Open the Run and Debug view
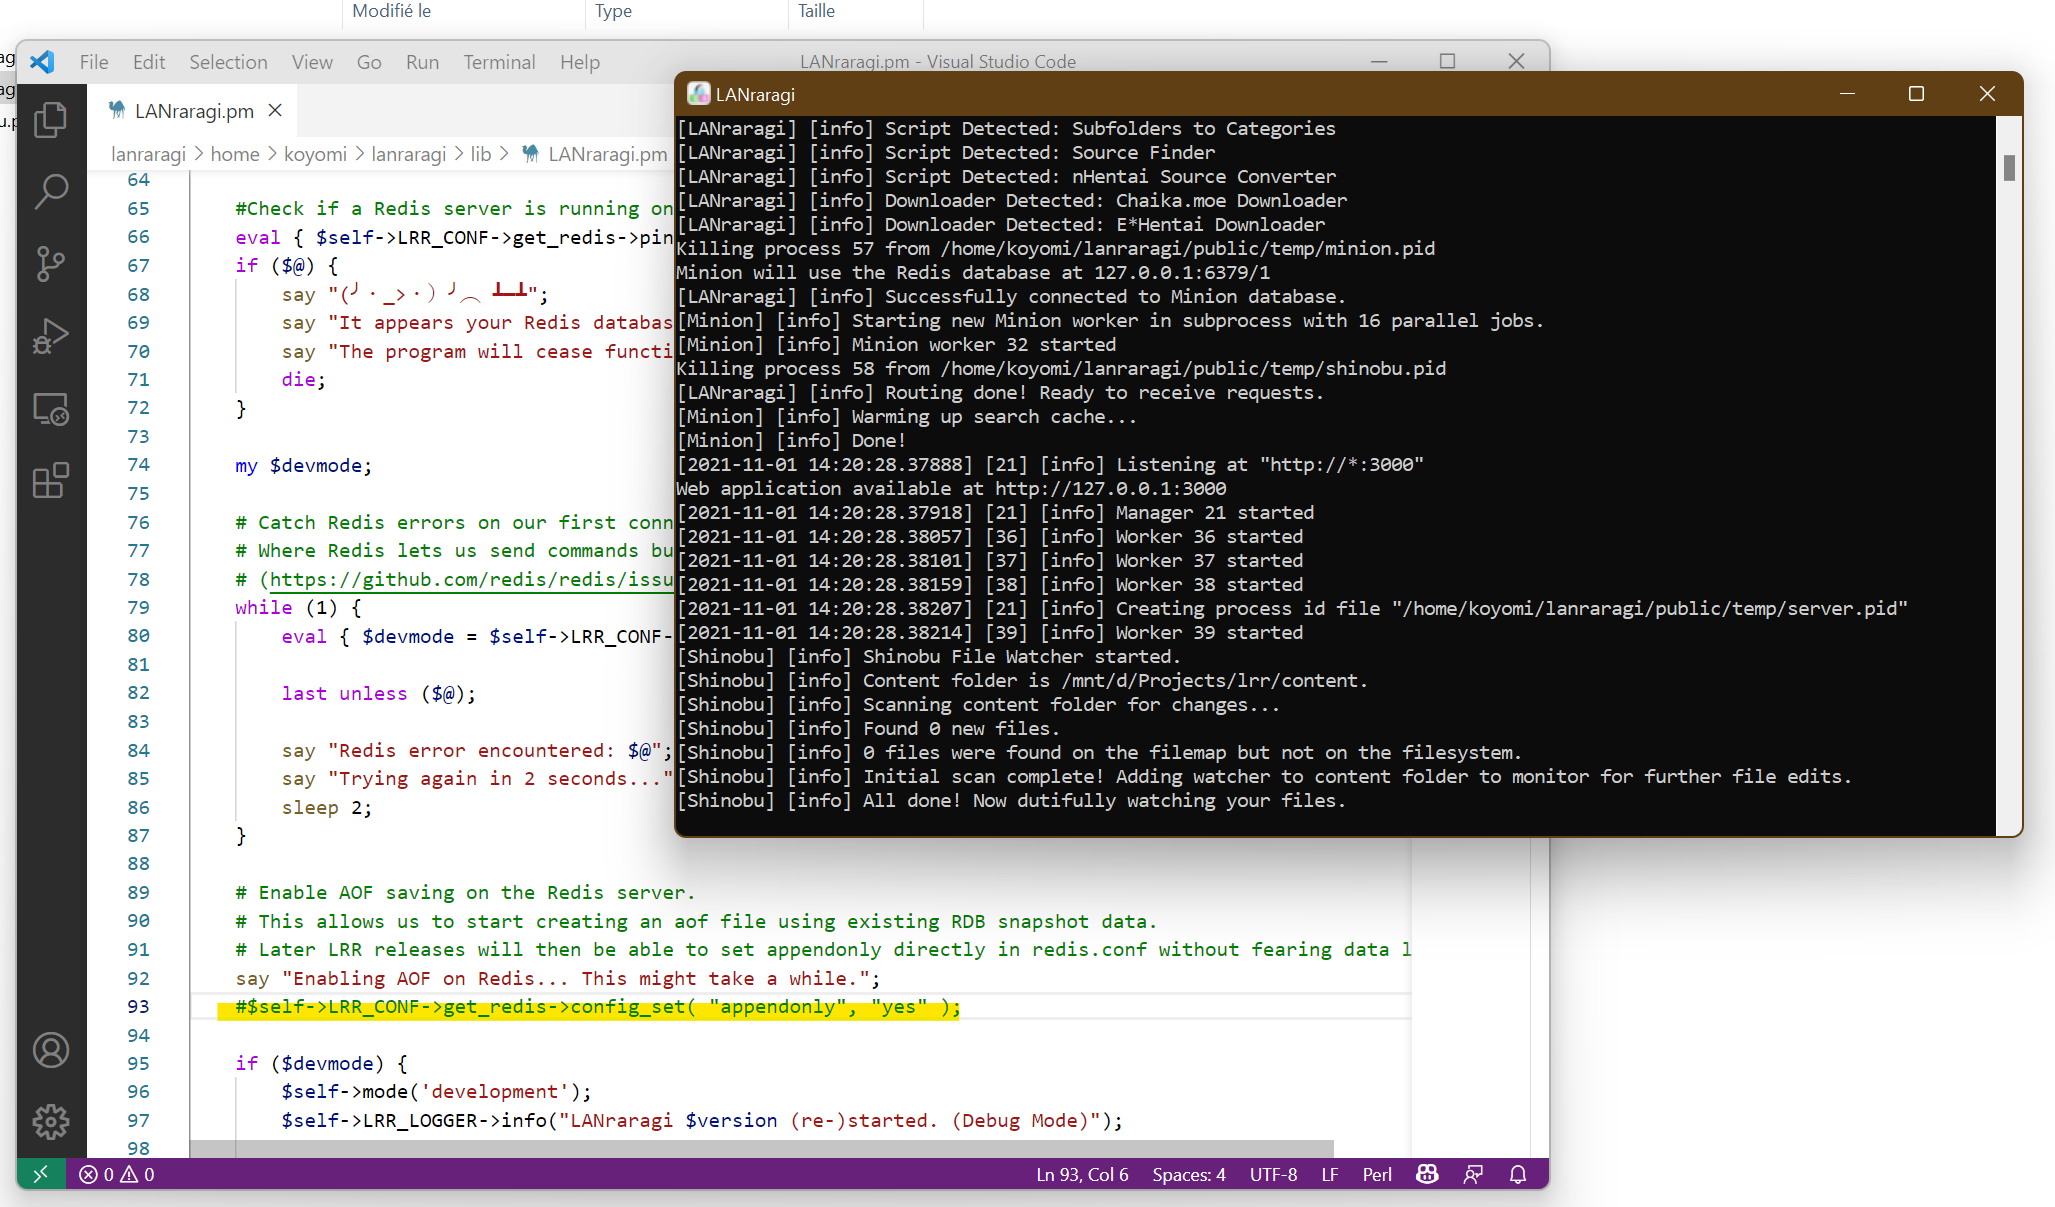Screen dimensions: 2055x1207 click(50, 337)
